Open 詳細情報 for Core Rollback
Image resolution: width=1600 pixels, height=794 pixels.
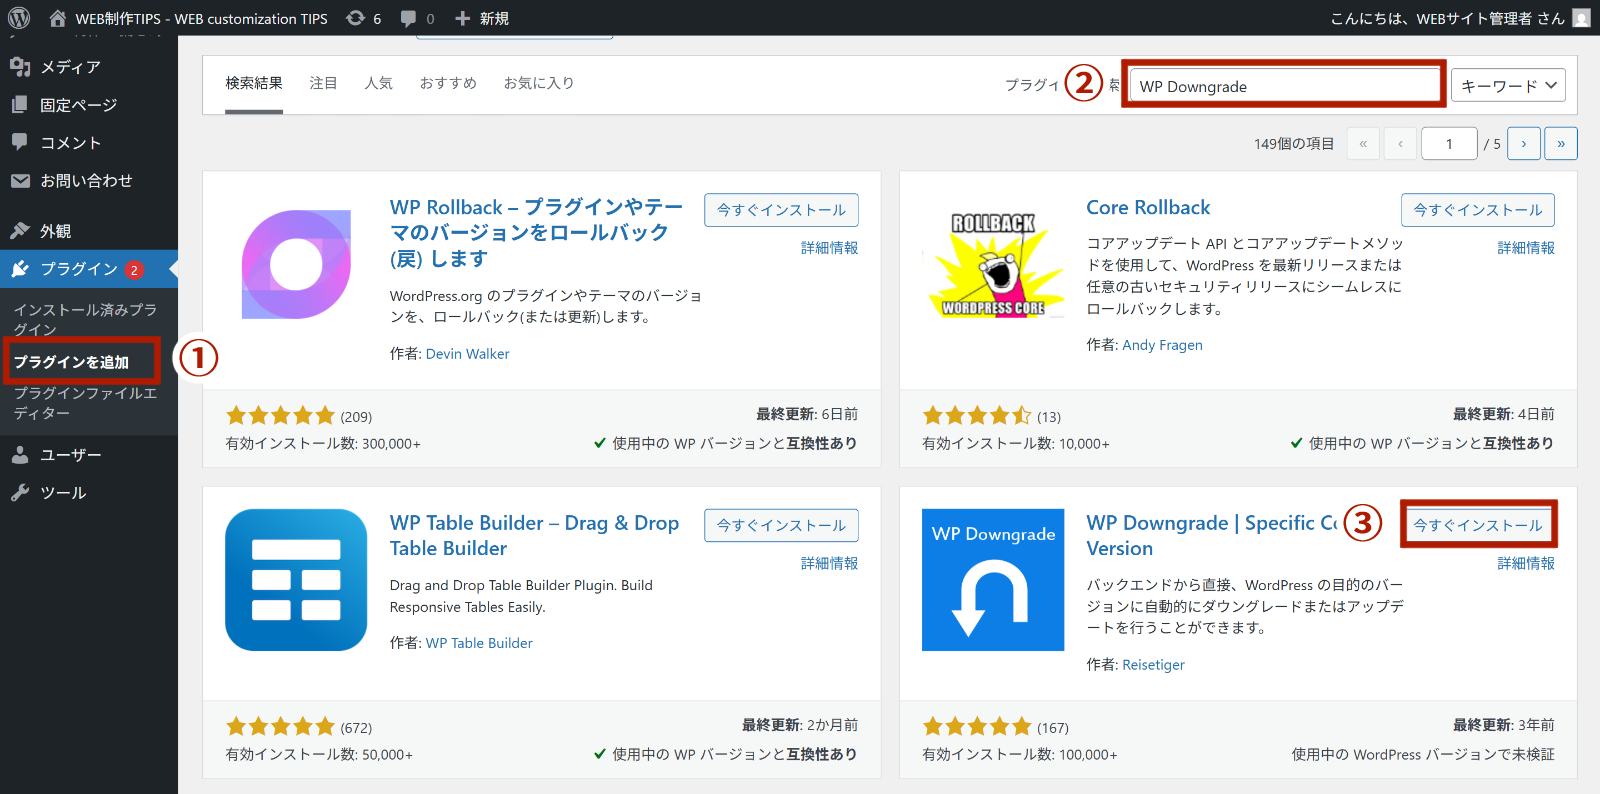coord(1525,248)
